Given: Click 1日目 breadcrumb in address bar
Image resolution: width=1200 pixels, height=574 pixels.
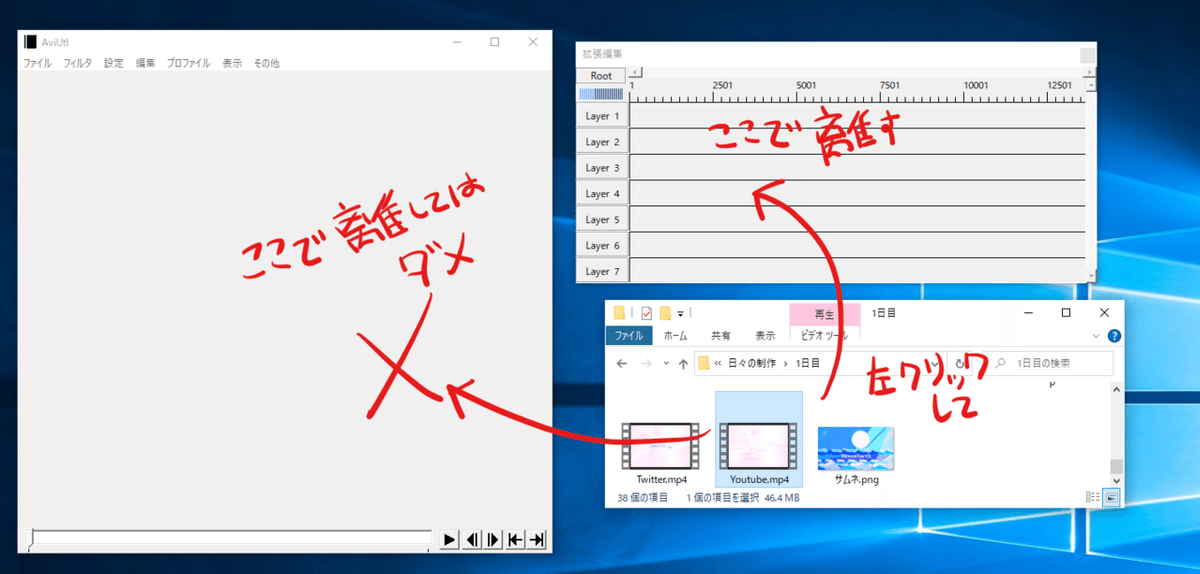Looking at the screenshot, I should point(807,363).
